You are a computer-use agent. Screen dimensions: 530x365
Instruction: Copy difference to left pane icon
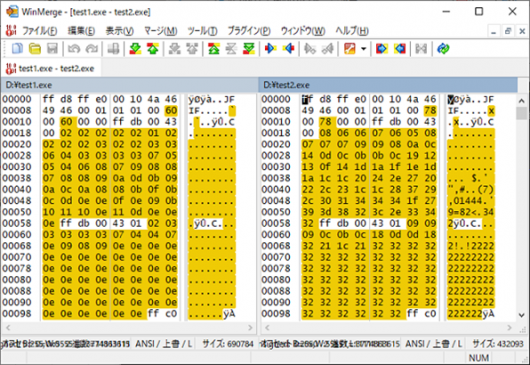click(288, 49)
